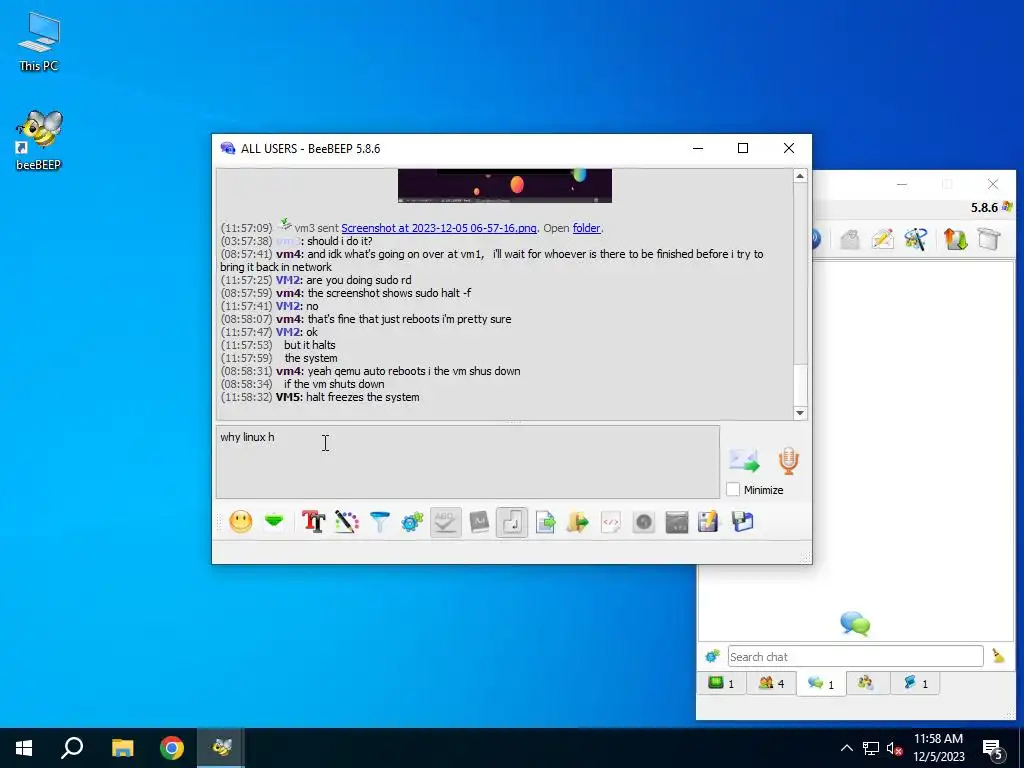The image size is (1024, 768).
Task: Click the tools network icon in main window
Action: pyautogui.click(x=916, y=239)
